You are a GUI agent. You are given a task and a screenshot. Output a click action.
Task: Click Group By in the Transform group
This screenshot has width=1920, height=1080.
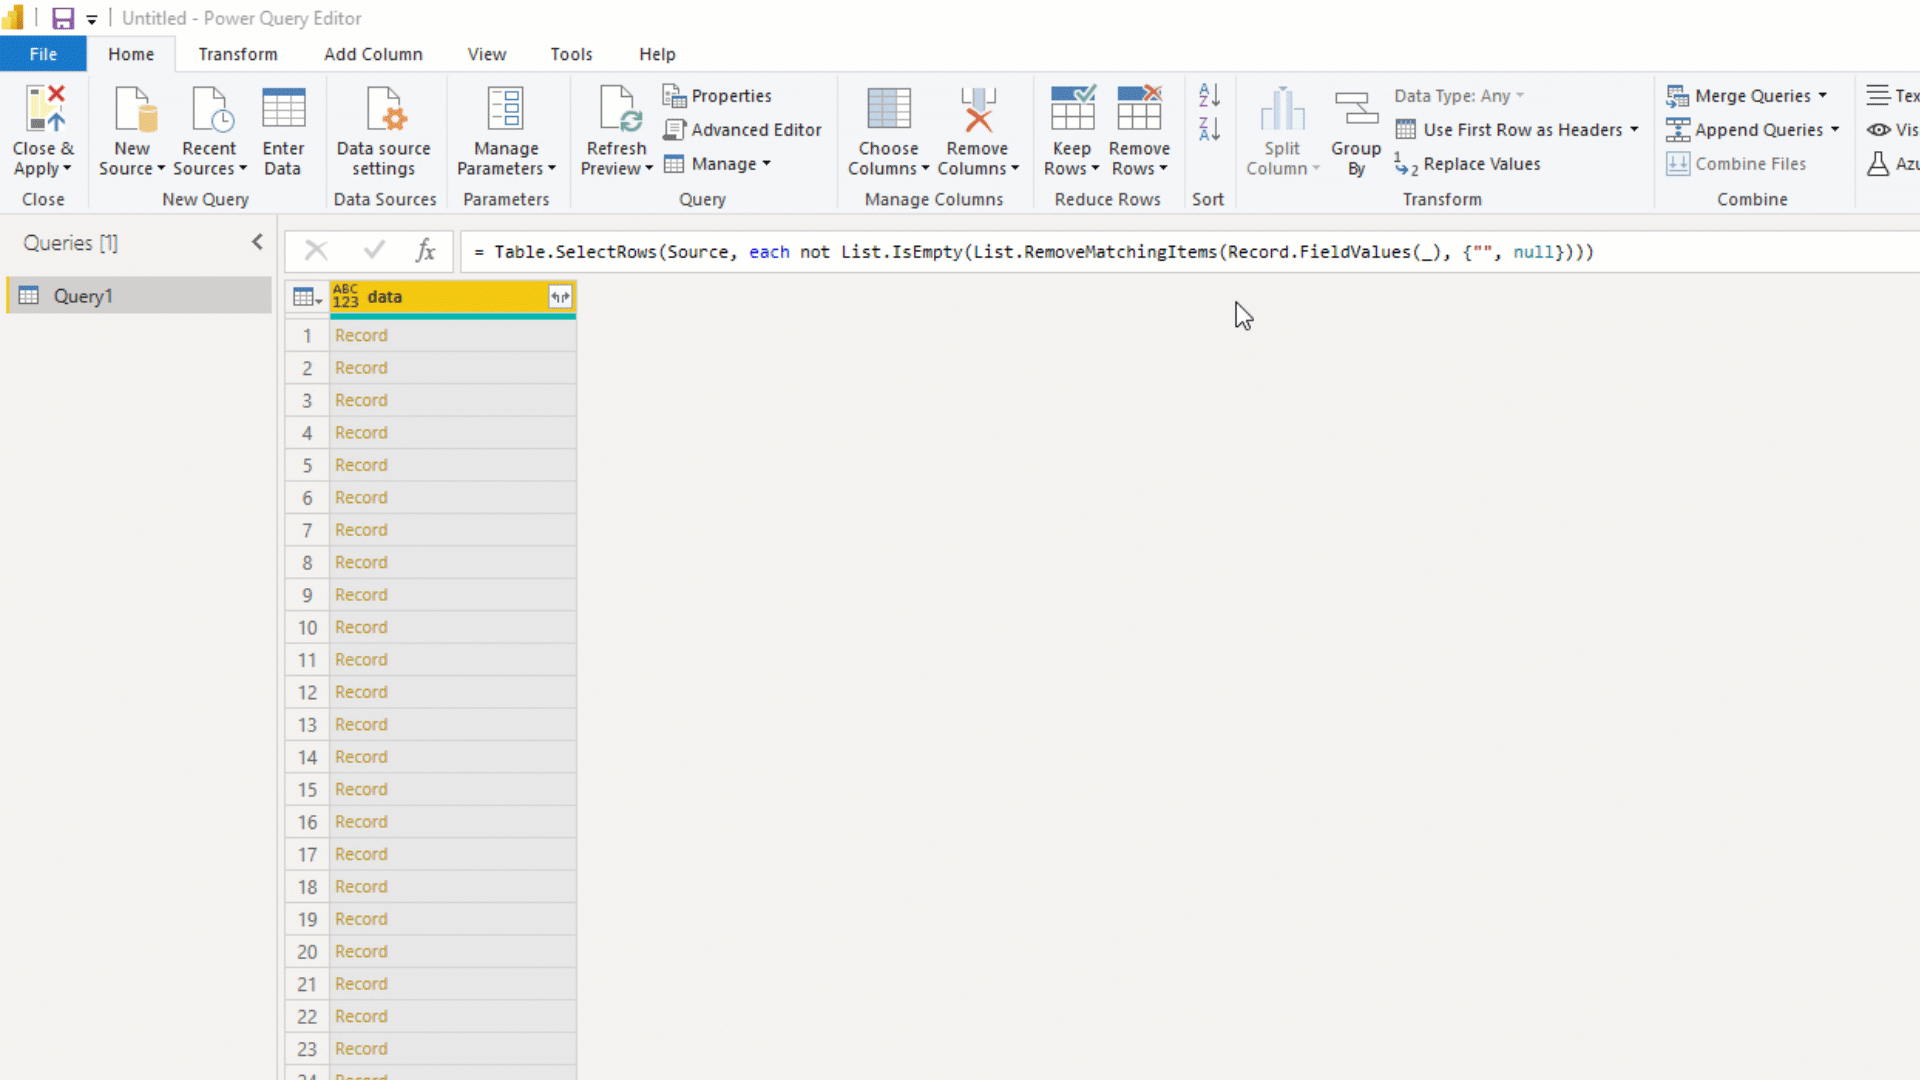(1356, 128)
